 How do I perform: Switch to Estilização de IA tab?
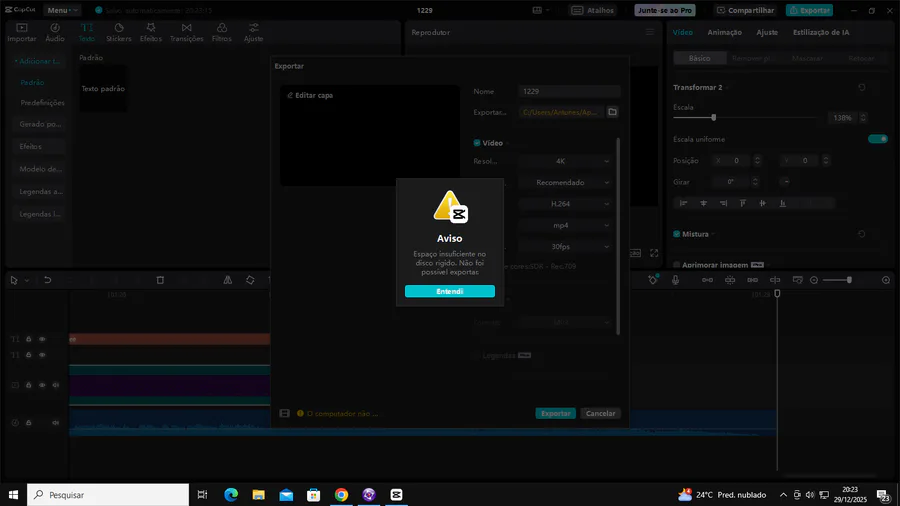[821, 33]
